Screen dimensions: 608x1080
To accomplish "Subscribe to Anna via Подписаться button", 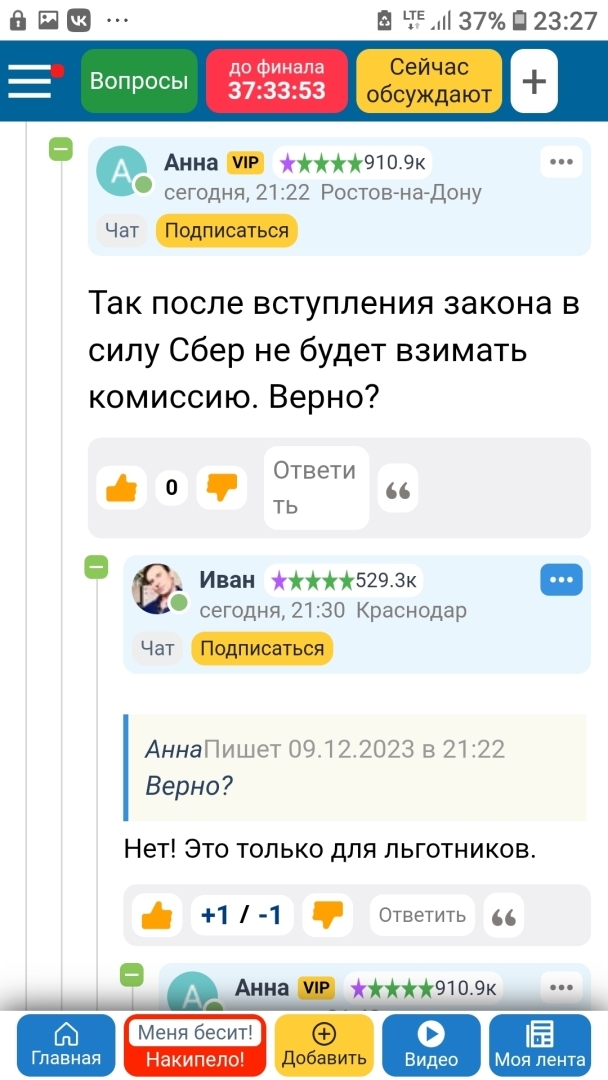I will point(227,231).
